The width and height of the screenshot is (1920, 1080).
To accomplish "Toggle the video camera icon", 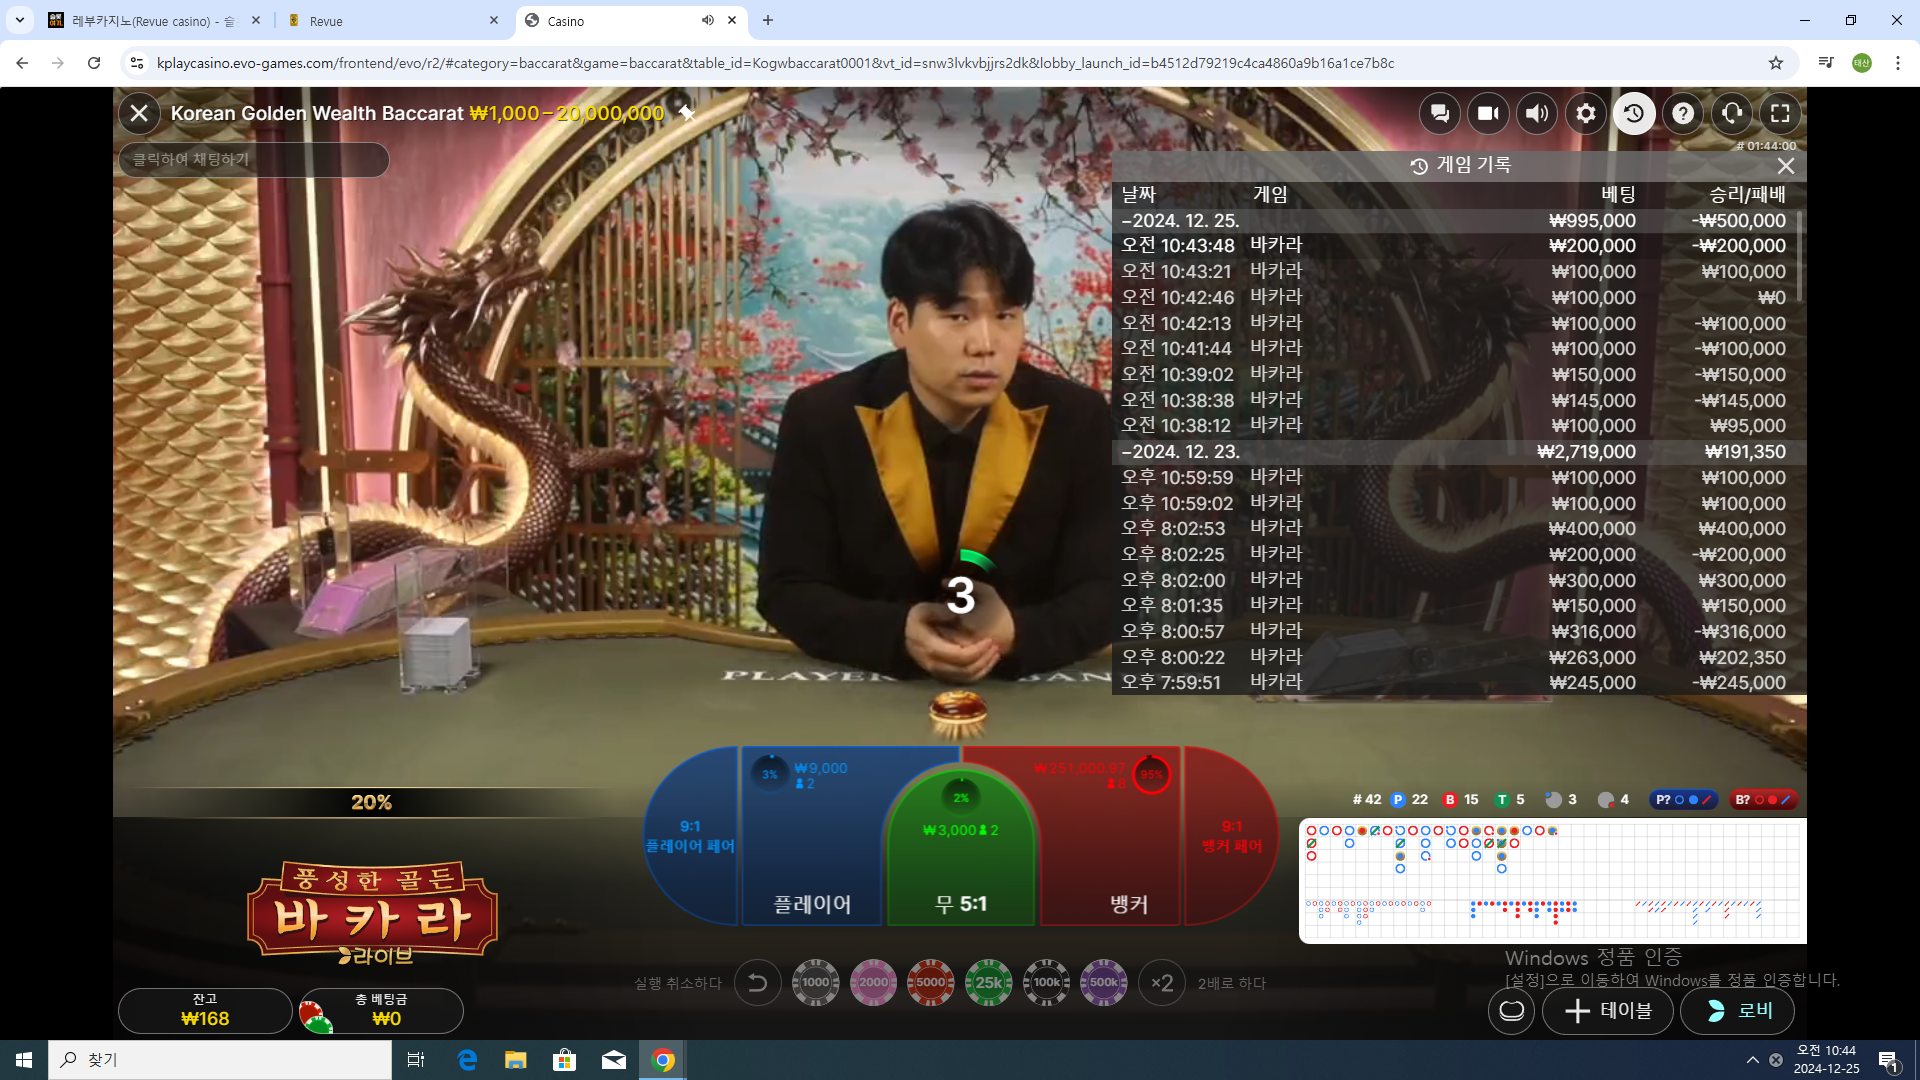I will pos(1488,113).
